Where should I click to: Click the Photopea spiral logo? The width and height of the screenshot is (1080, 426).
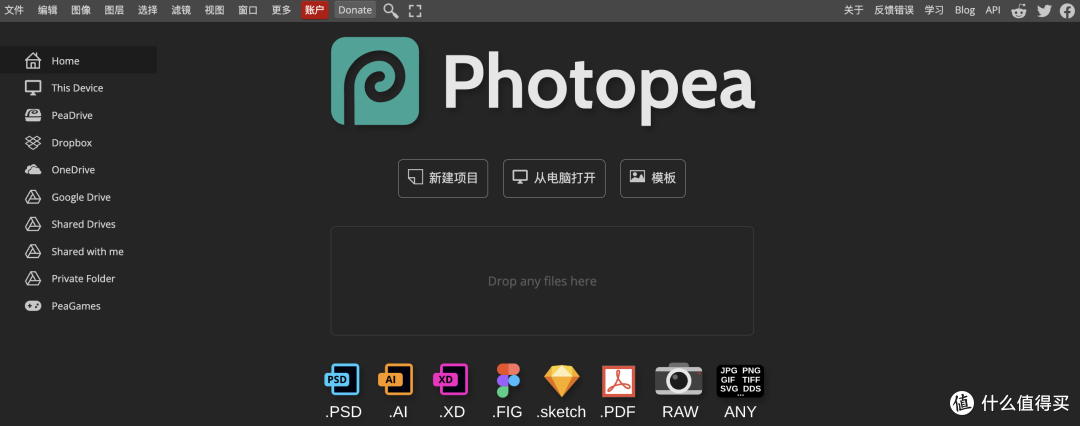(x=375, y=81)
